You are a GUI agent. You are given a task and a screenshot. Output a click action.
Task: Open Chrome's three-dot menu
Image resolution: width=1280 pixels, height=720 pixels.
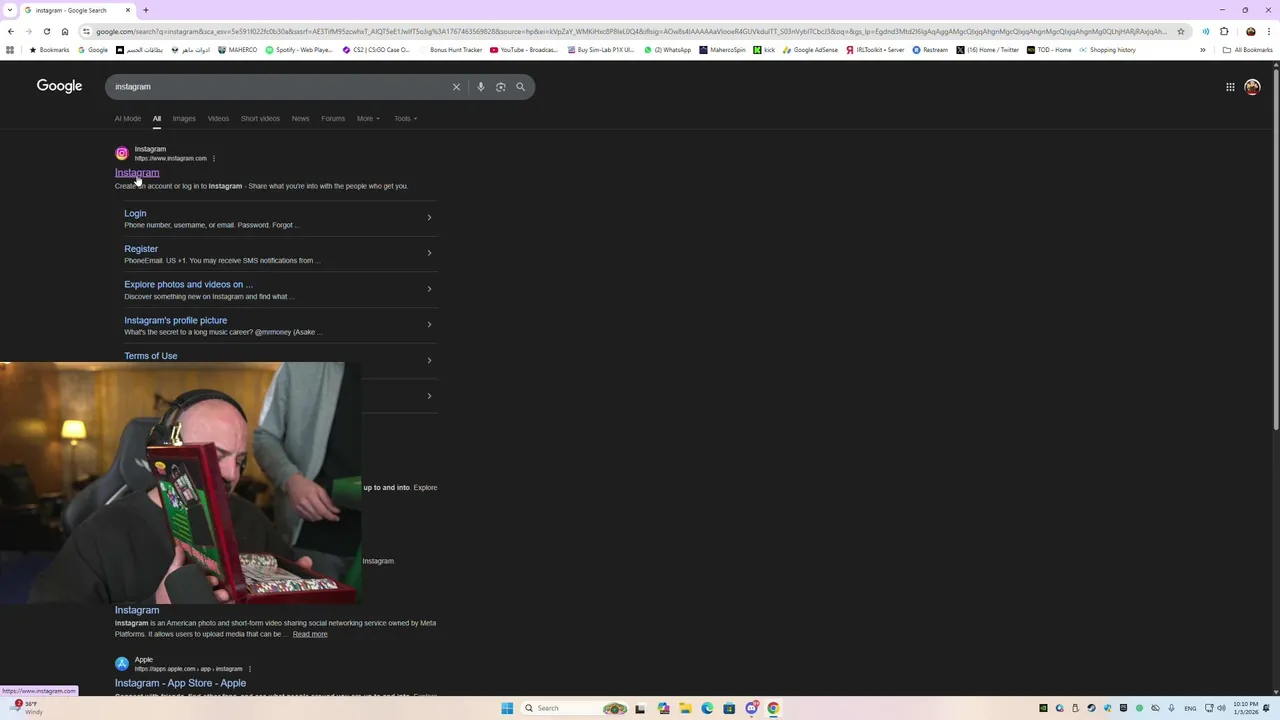pos(1268,31)
